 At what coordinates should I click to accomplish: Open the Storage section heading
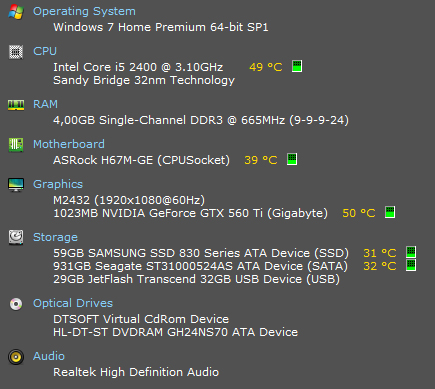coord(55,237)
